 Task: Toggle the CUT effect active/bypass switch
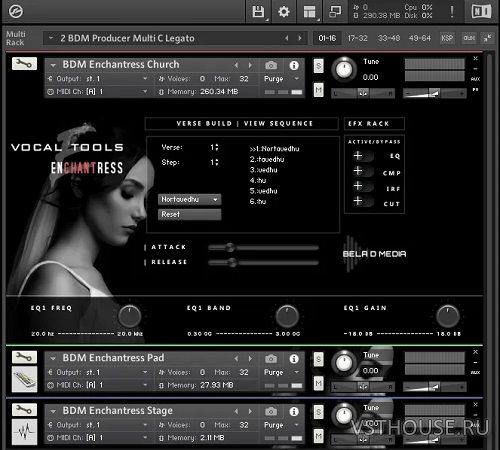[x=362, y=201]
